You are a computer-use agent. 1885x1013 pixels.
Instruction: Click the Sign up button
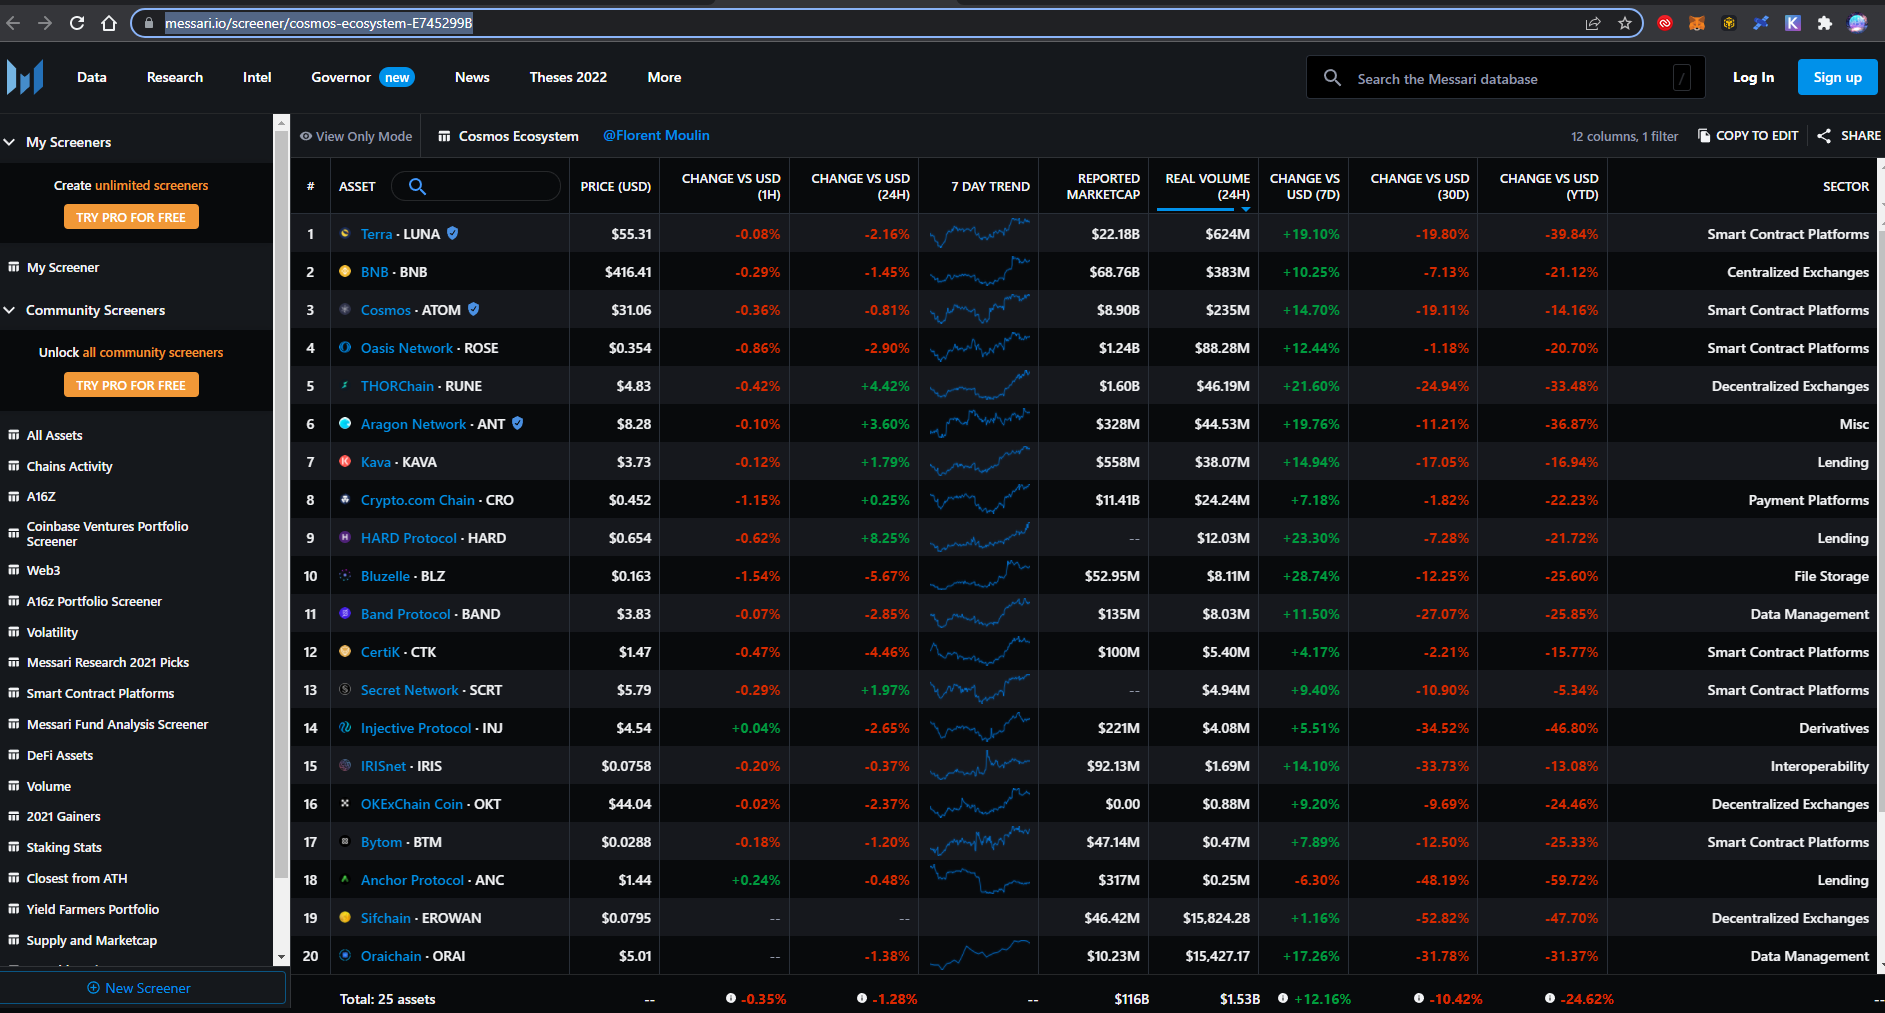pos(1837,77)
